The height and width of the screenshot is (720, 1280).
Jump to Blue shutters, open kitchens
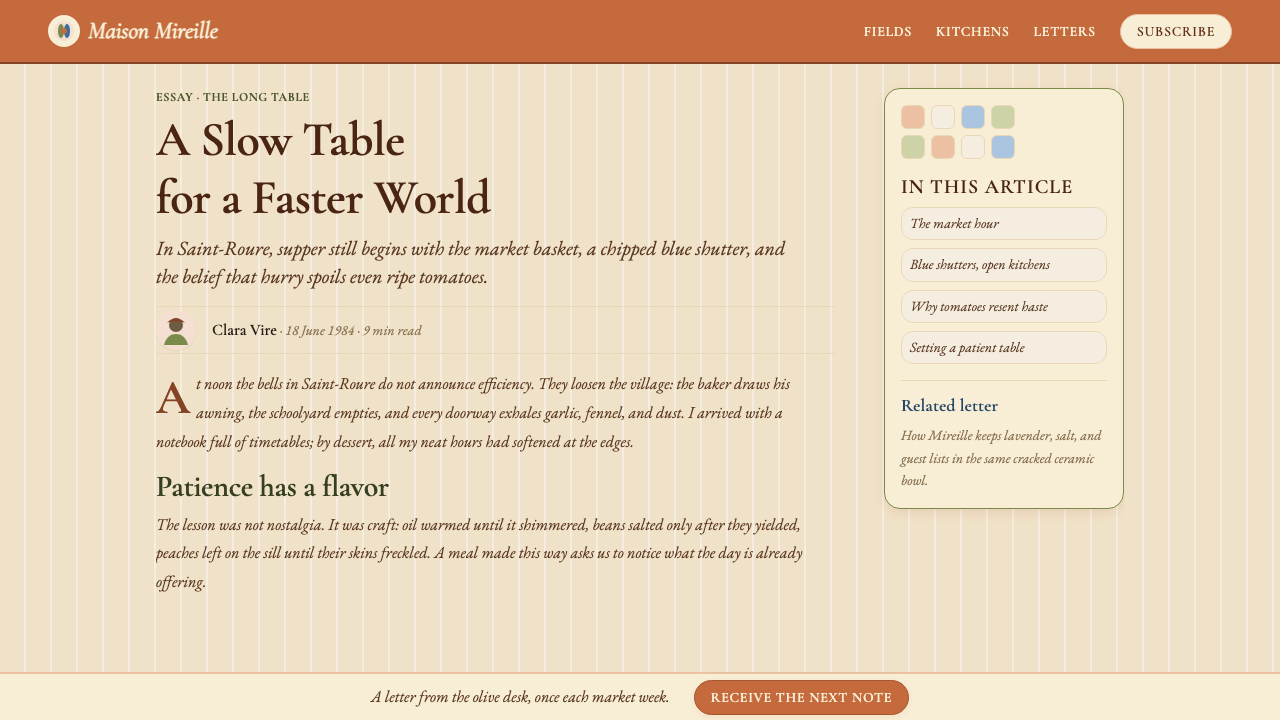(1004, 265)
